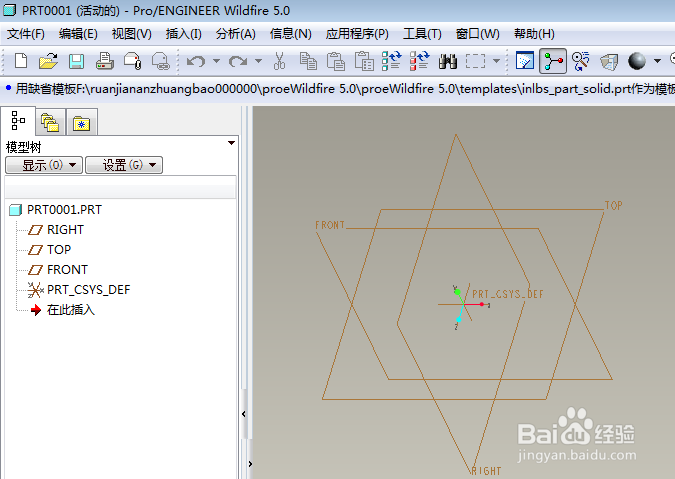Switch to the Model Tree navigator tab

tap(18, 121)
